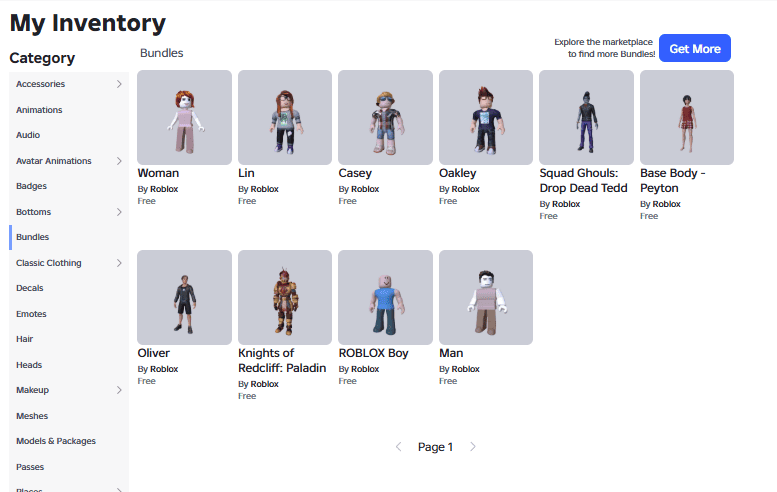Select the Heads category
777x492 pixels.
coord(69,365)
